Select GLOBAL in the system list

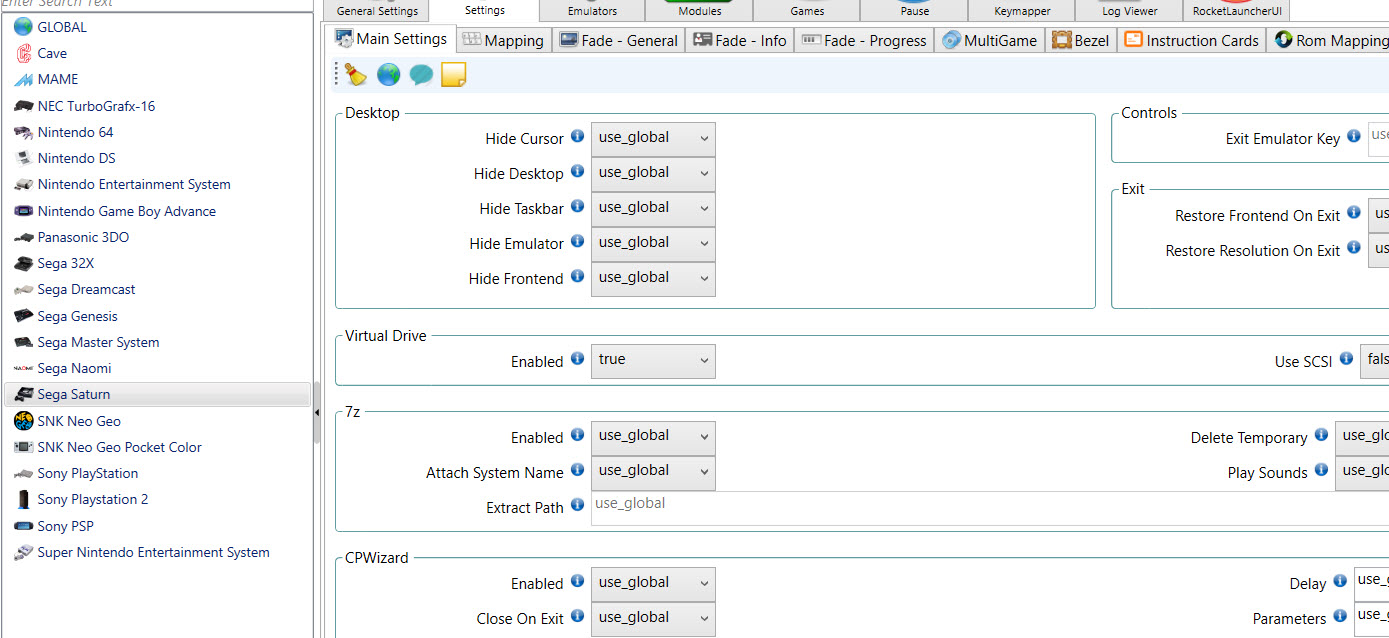click(x=62, y=27)
